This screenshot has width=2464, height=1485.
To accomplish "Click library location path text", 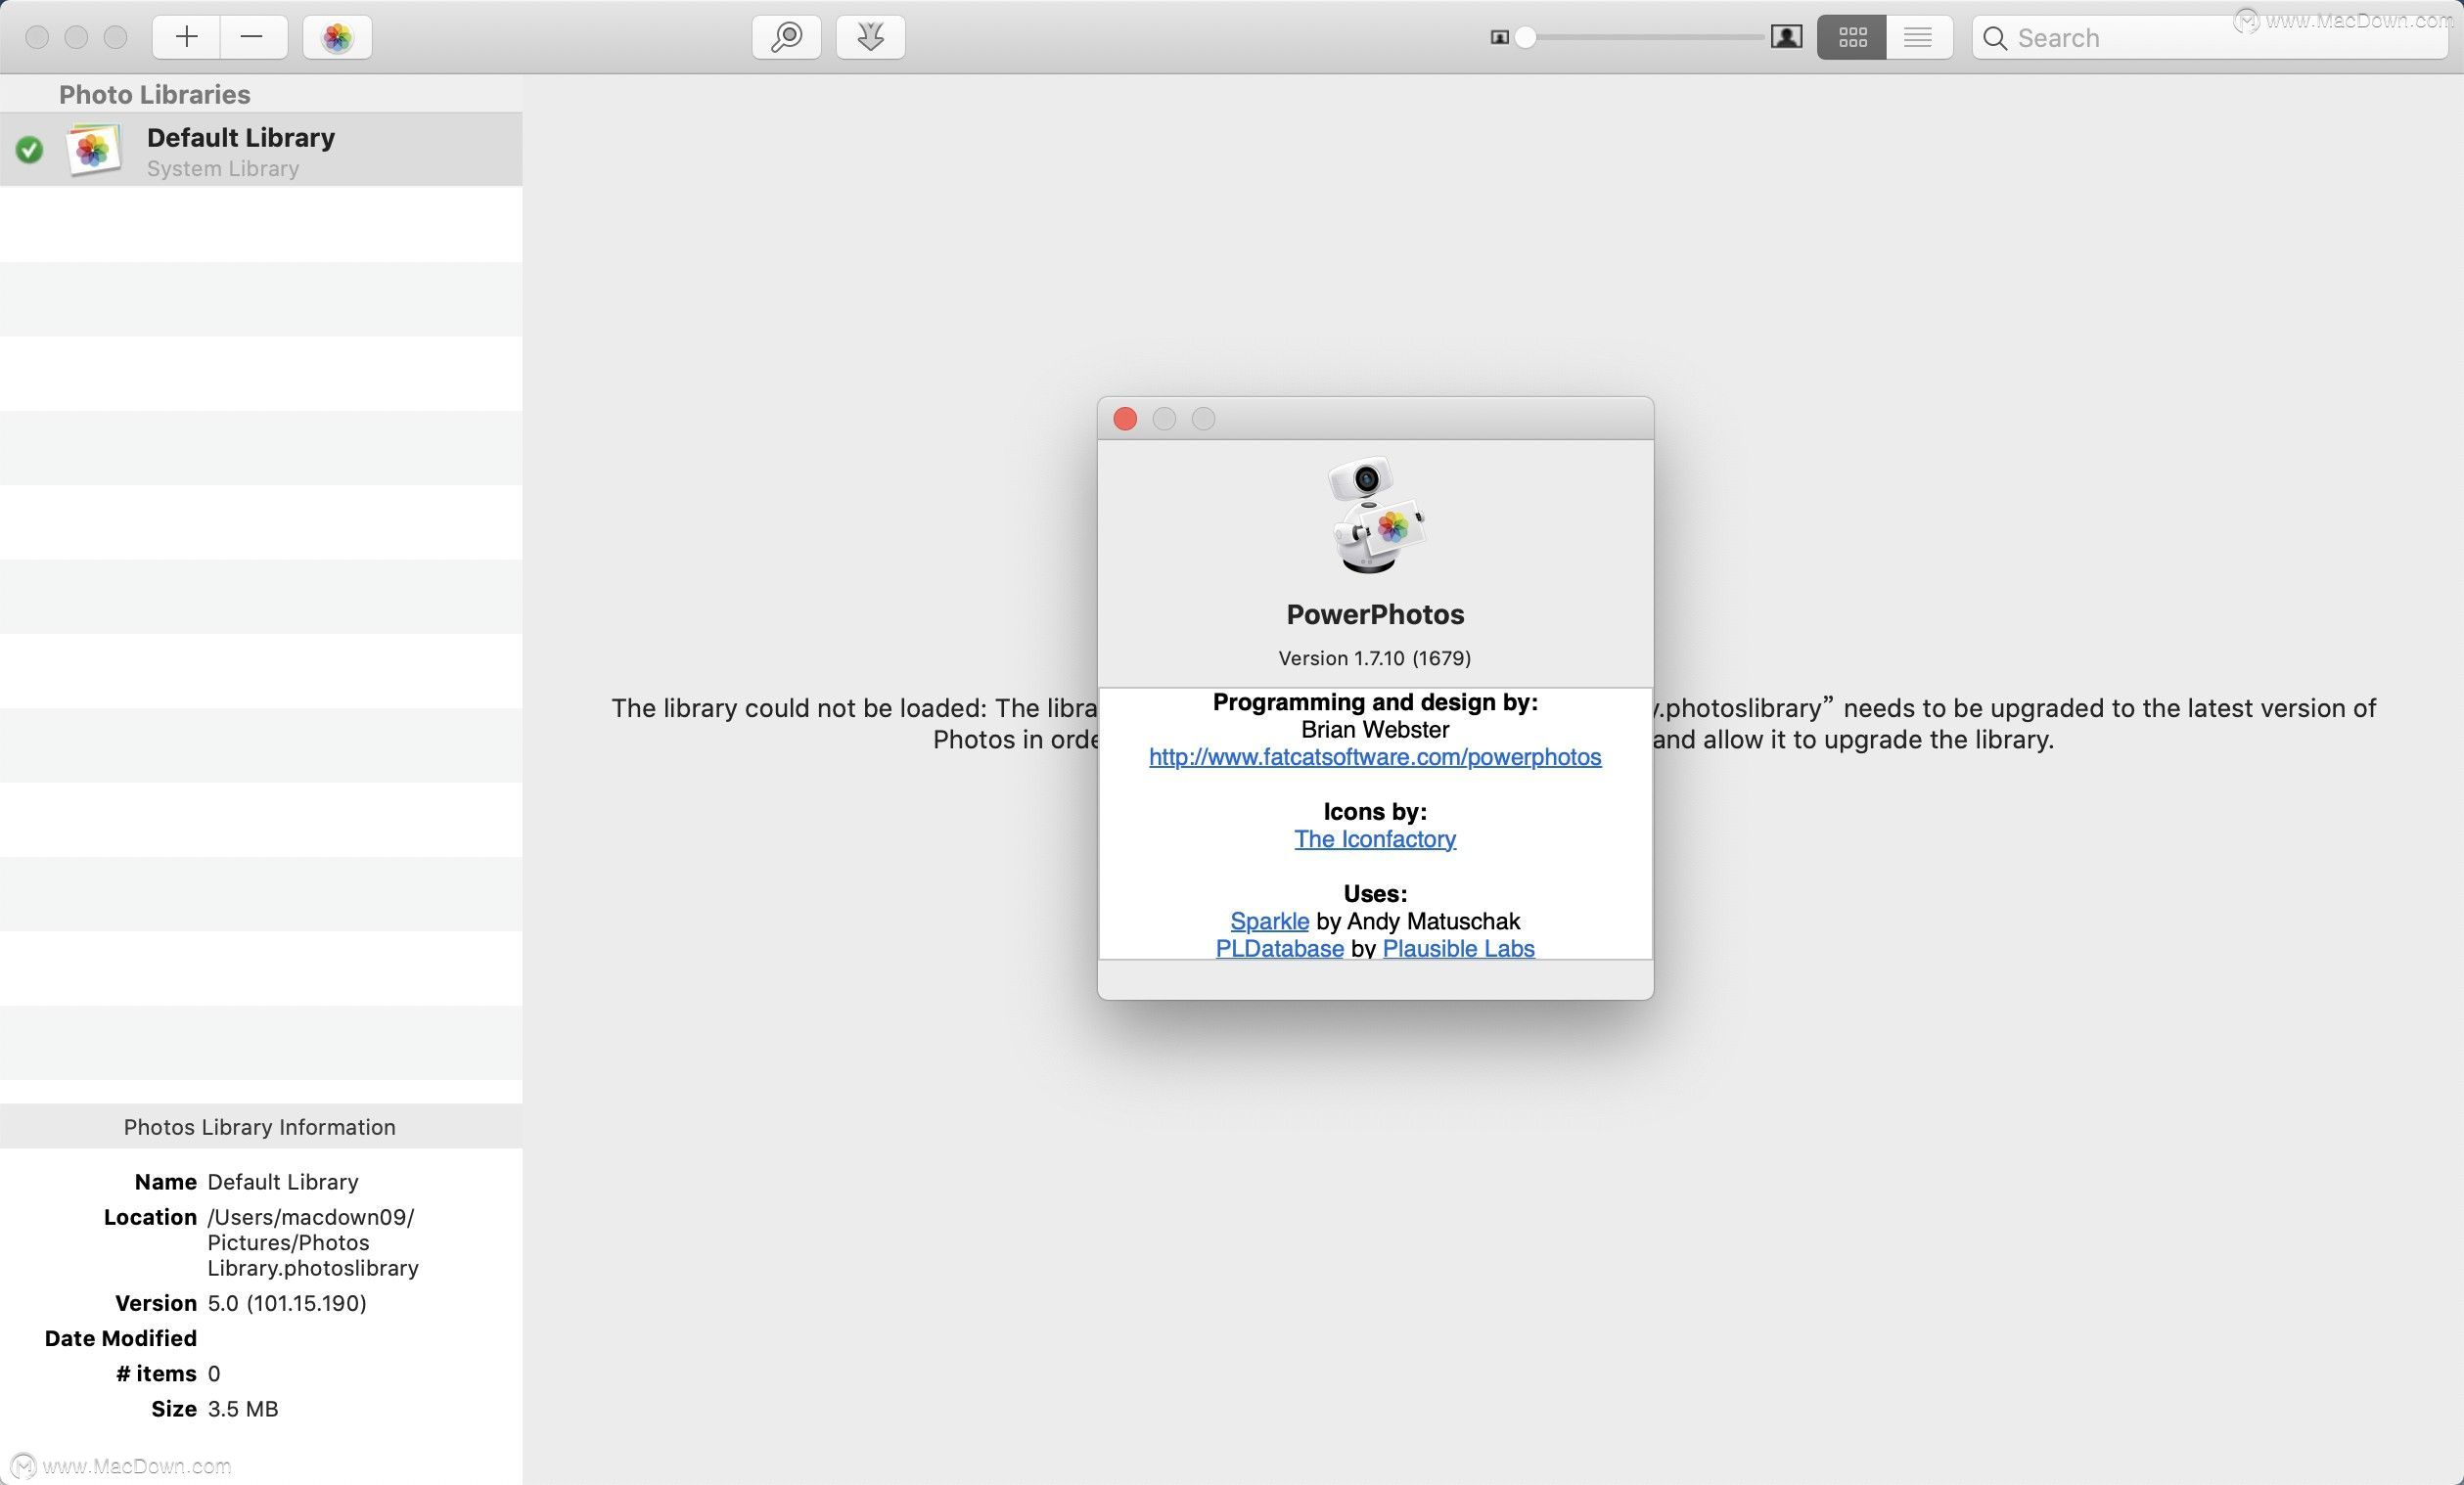I will point(313,1242).
